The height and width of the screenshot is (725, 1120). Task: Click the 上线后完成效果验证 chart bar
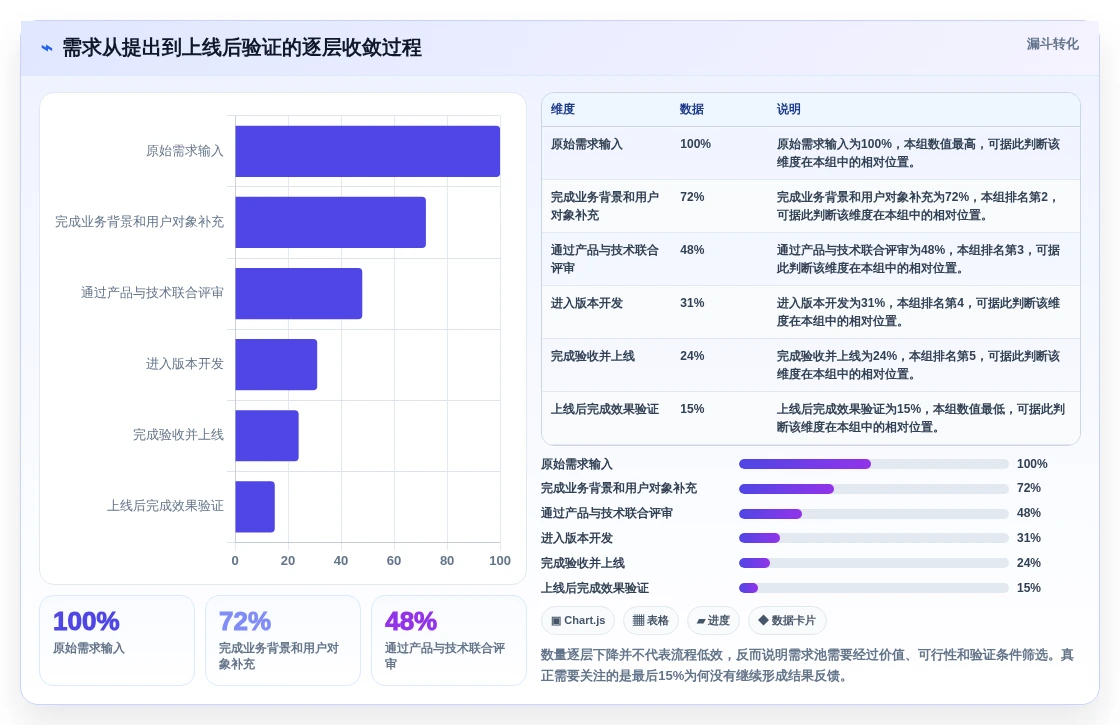tap(255, 506)
